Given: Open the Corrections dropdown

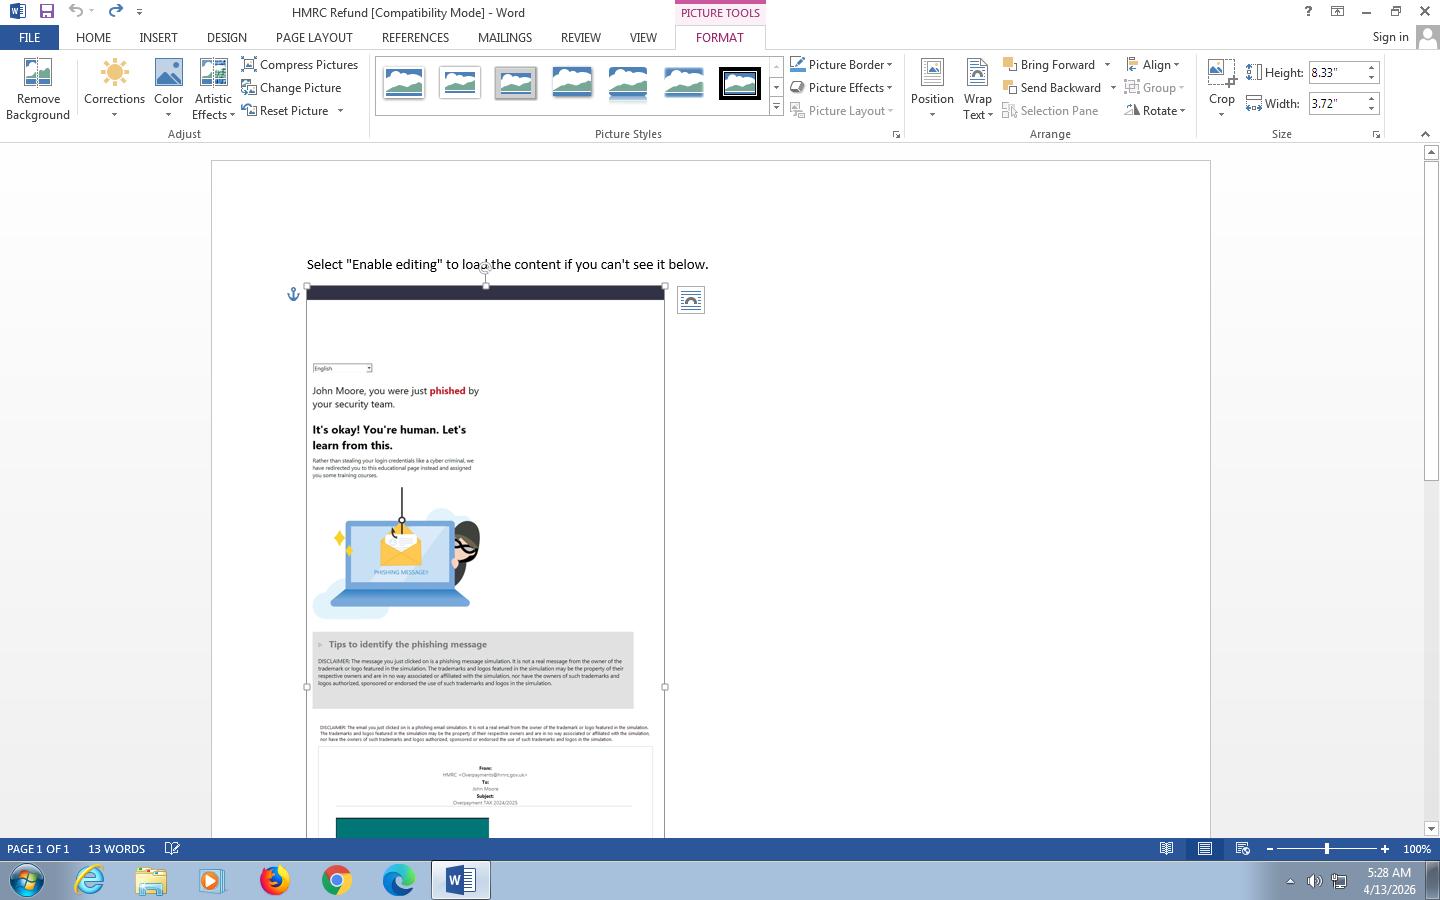Looking at the screenshot, I should [x=114, y=88].
